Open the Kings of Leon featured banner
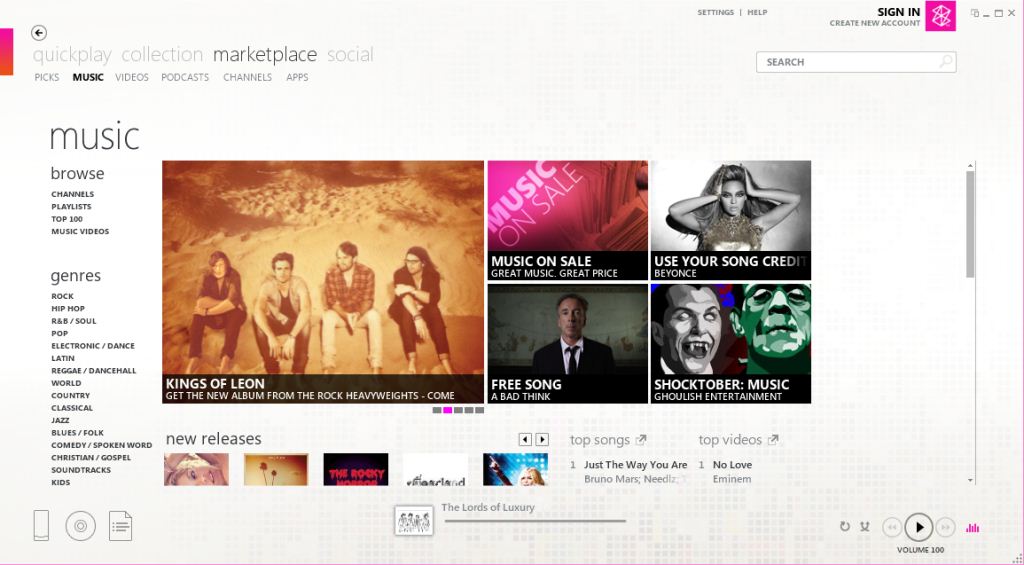Viewport: 1024px width, 565px height. point(323,282)
